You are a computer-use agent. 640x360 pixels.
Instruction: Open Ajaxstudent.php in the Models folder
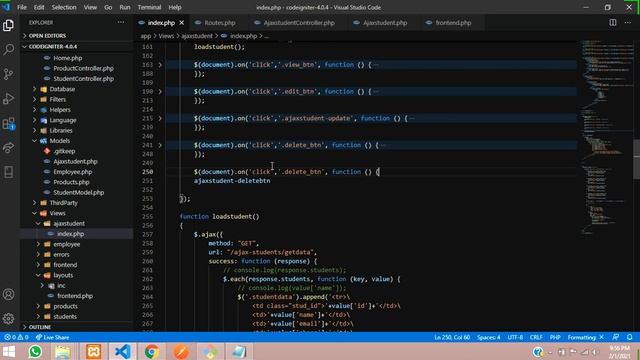[x=75, y=162]
